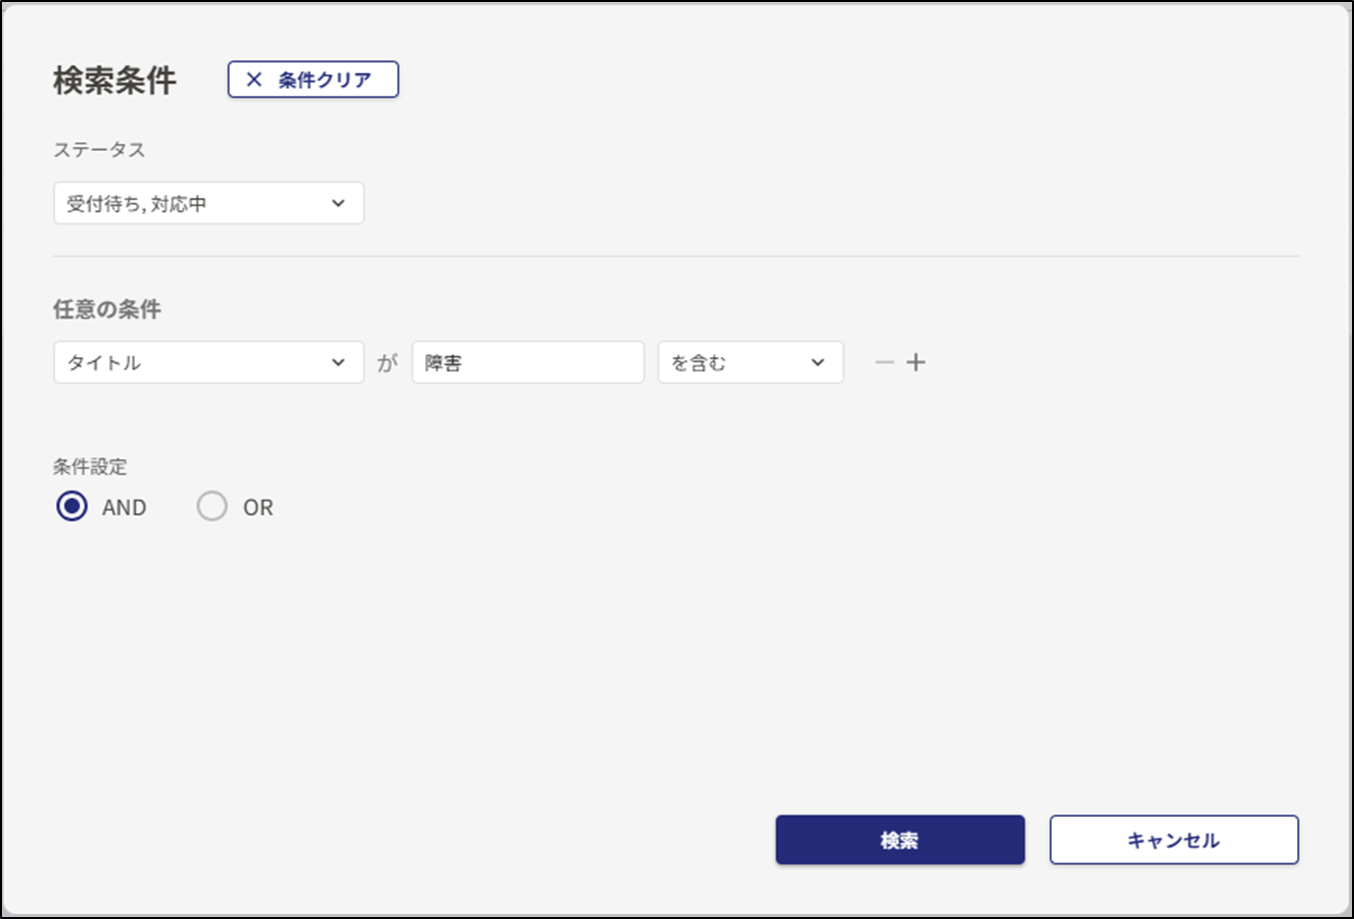Click the chevron on the タイトル selector

(x=340, y=362)
